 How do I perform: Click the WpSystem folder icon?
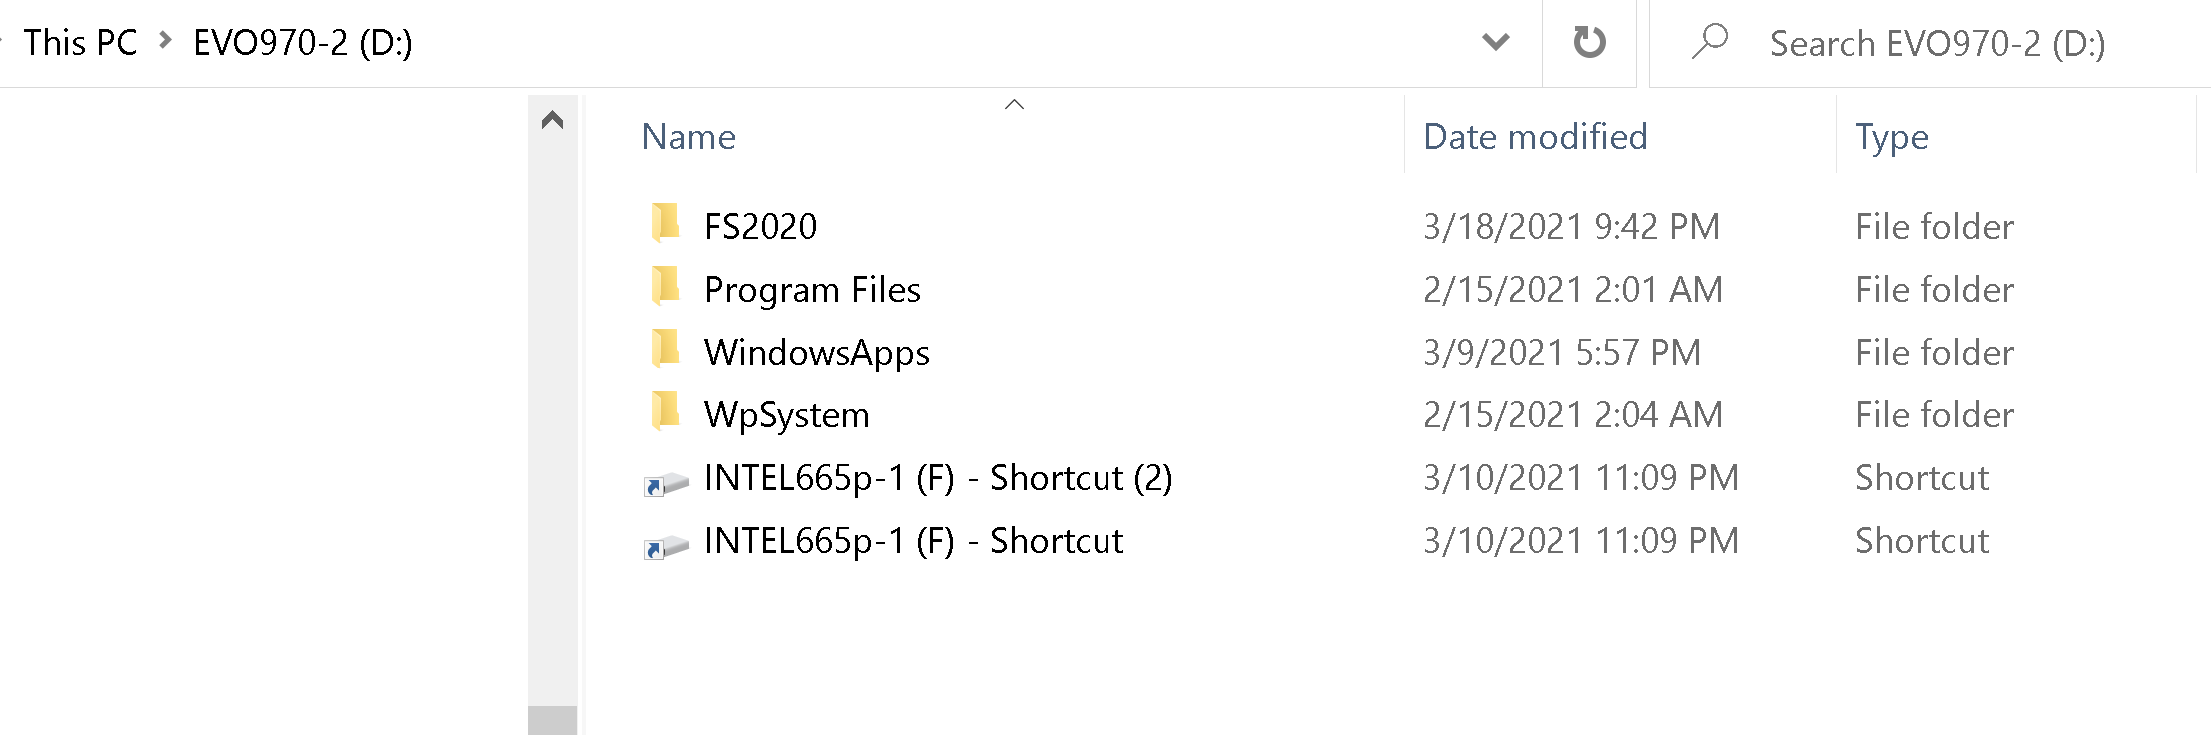pos(665,411)
